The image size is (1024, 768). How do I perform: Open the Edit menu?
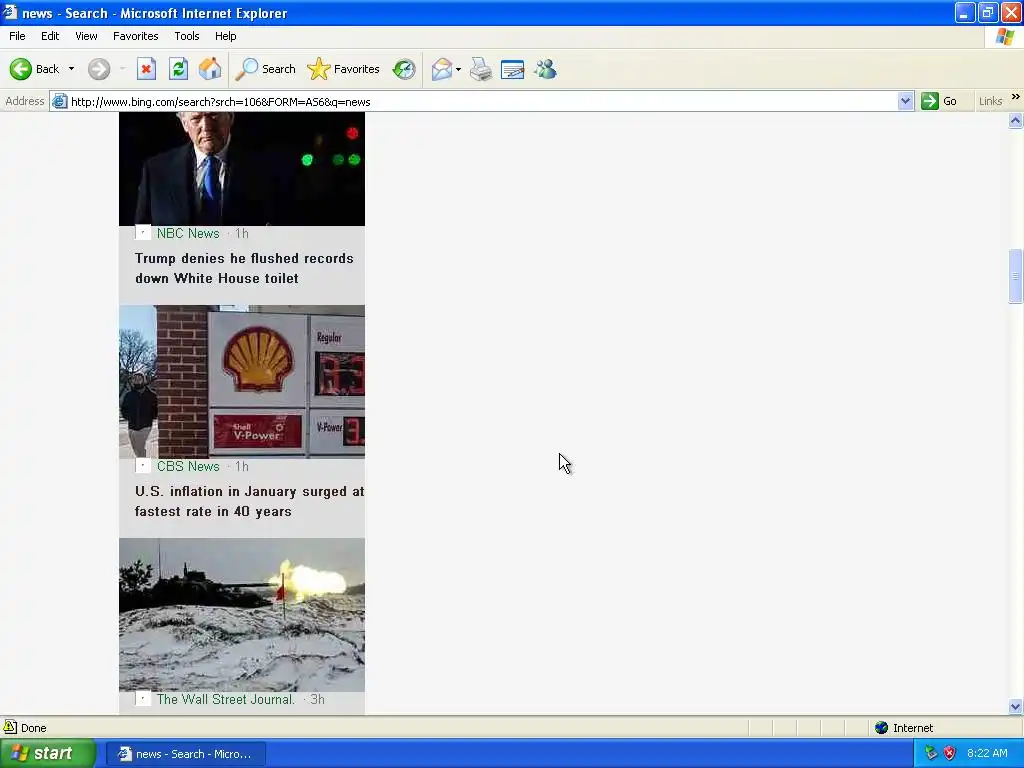tap(50, 36)
